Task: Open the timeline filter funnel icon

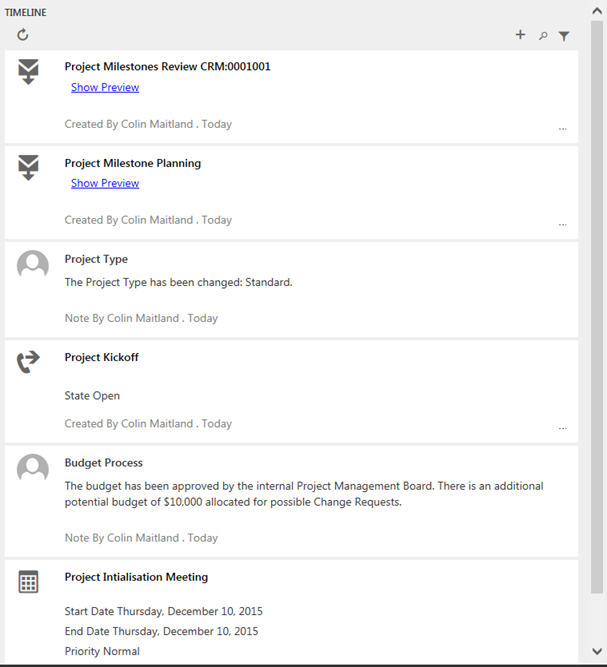Action: (x=564, y=36)
